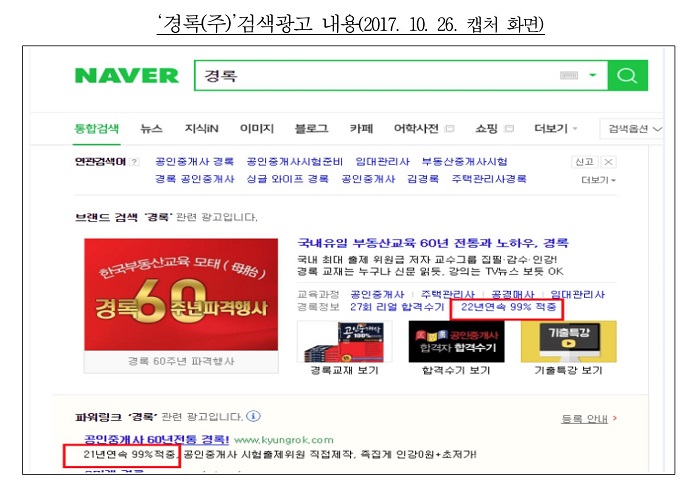
Task: Click the www.kyungrok.com URL
Action: pos(284,440)
